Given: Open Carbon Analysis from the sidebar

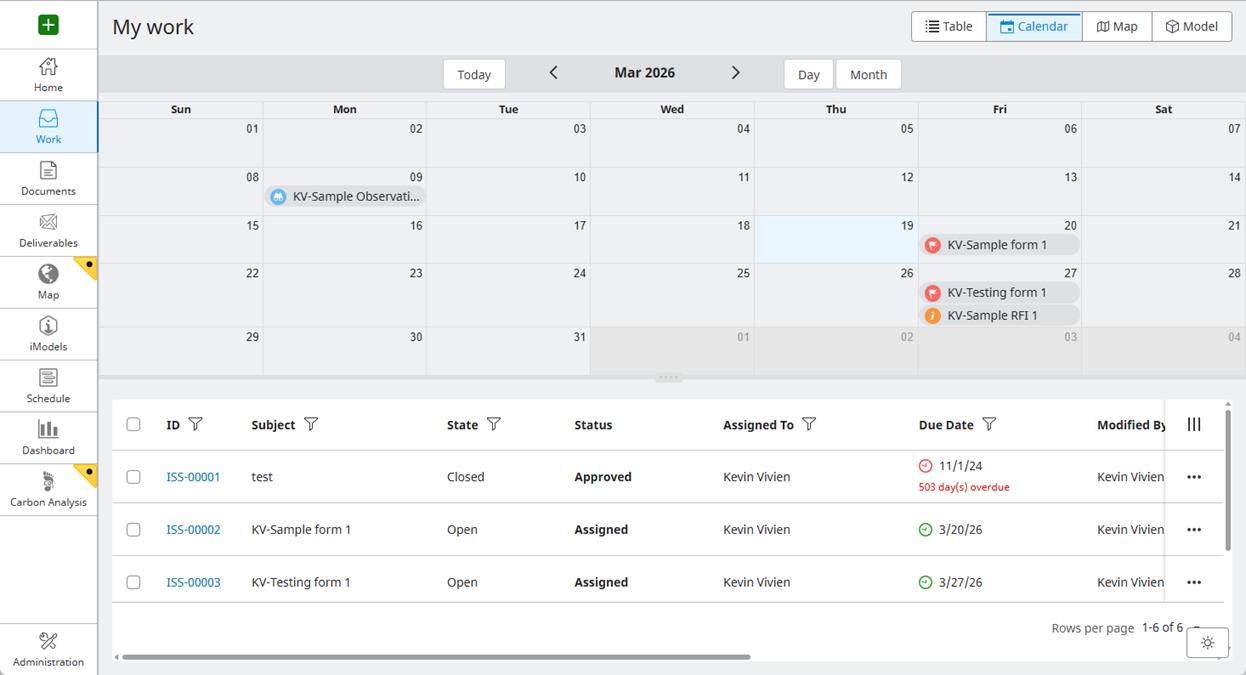Looking at the screenshot, I should tap(48, 490).
